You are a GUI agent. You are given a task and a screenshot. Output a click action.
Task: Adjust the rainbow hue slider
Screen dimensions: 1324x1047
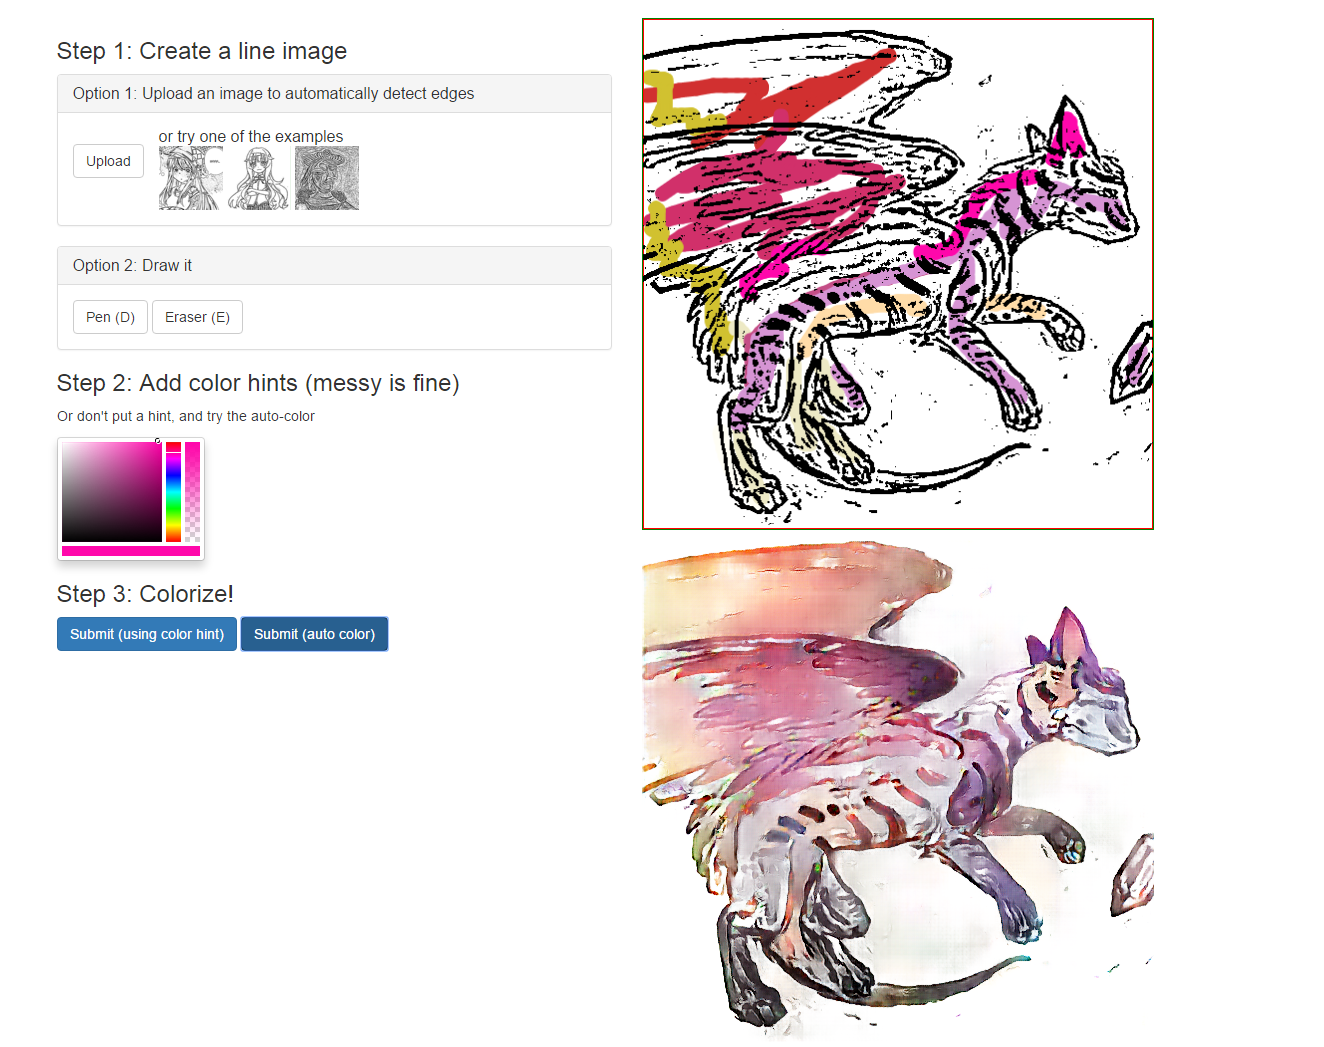click(x=173, y=492)
